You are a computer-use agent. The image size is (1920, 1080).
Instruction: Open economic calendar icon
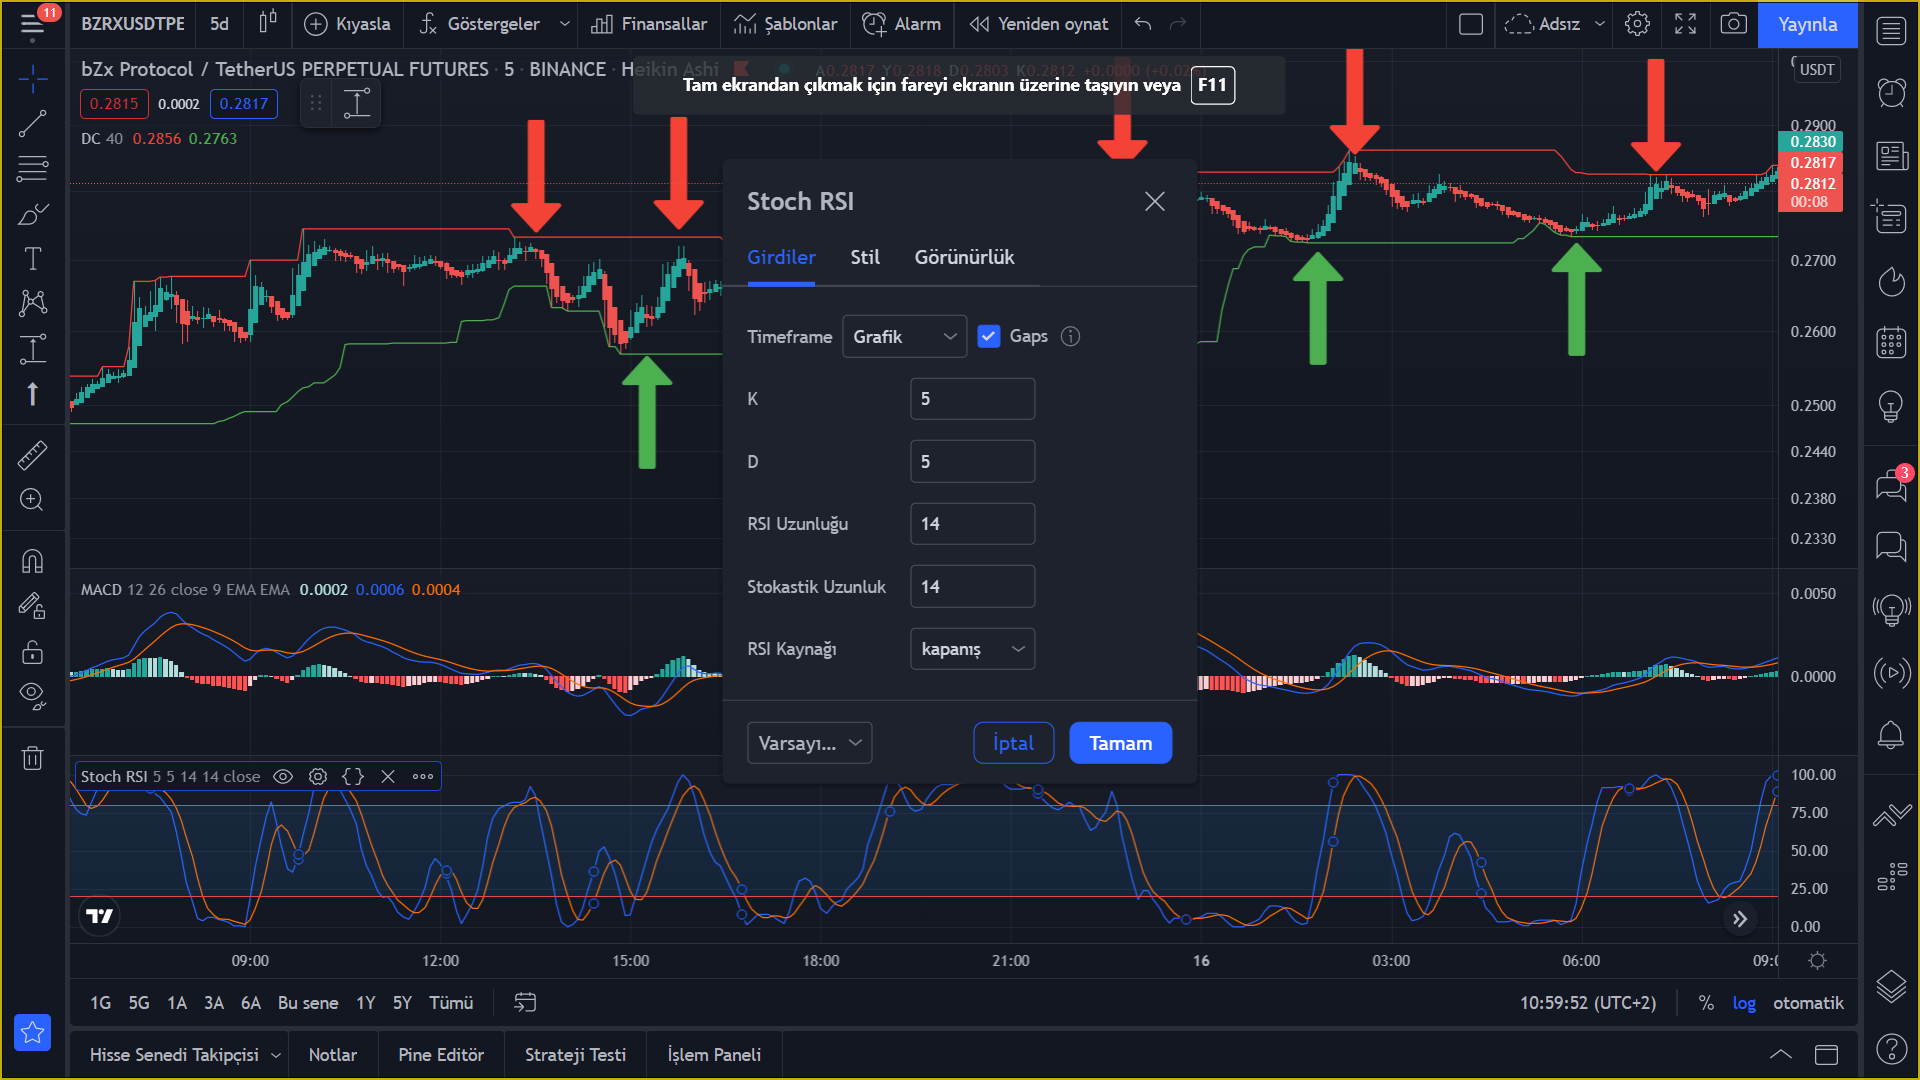[1891, 342]
